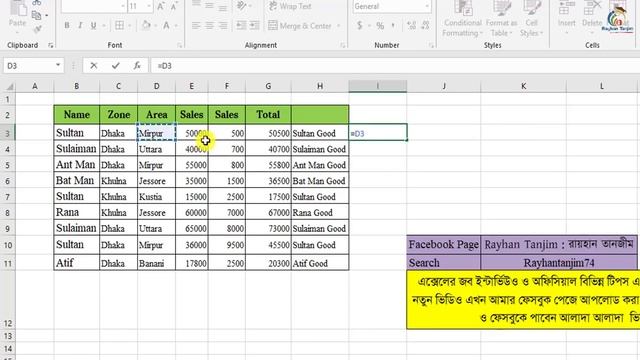Select the Format Painter brush
The image size is (640, 360).
click(37, 29)
